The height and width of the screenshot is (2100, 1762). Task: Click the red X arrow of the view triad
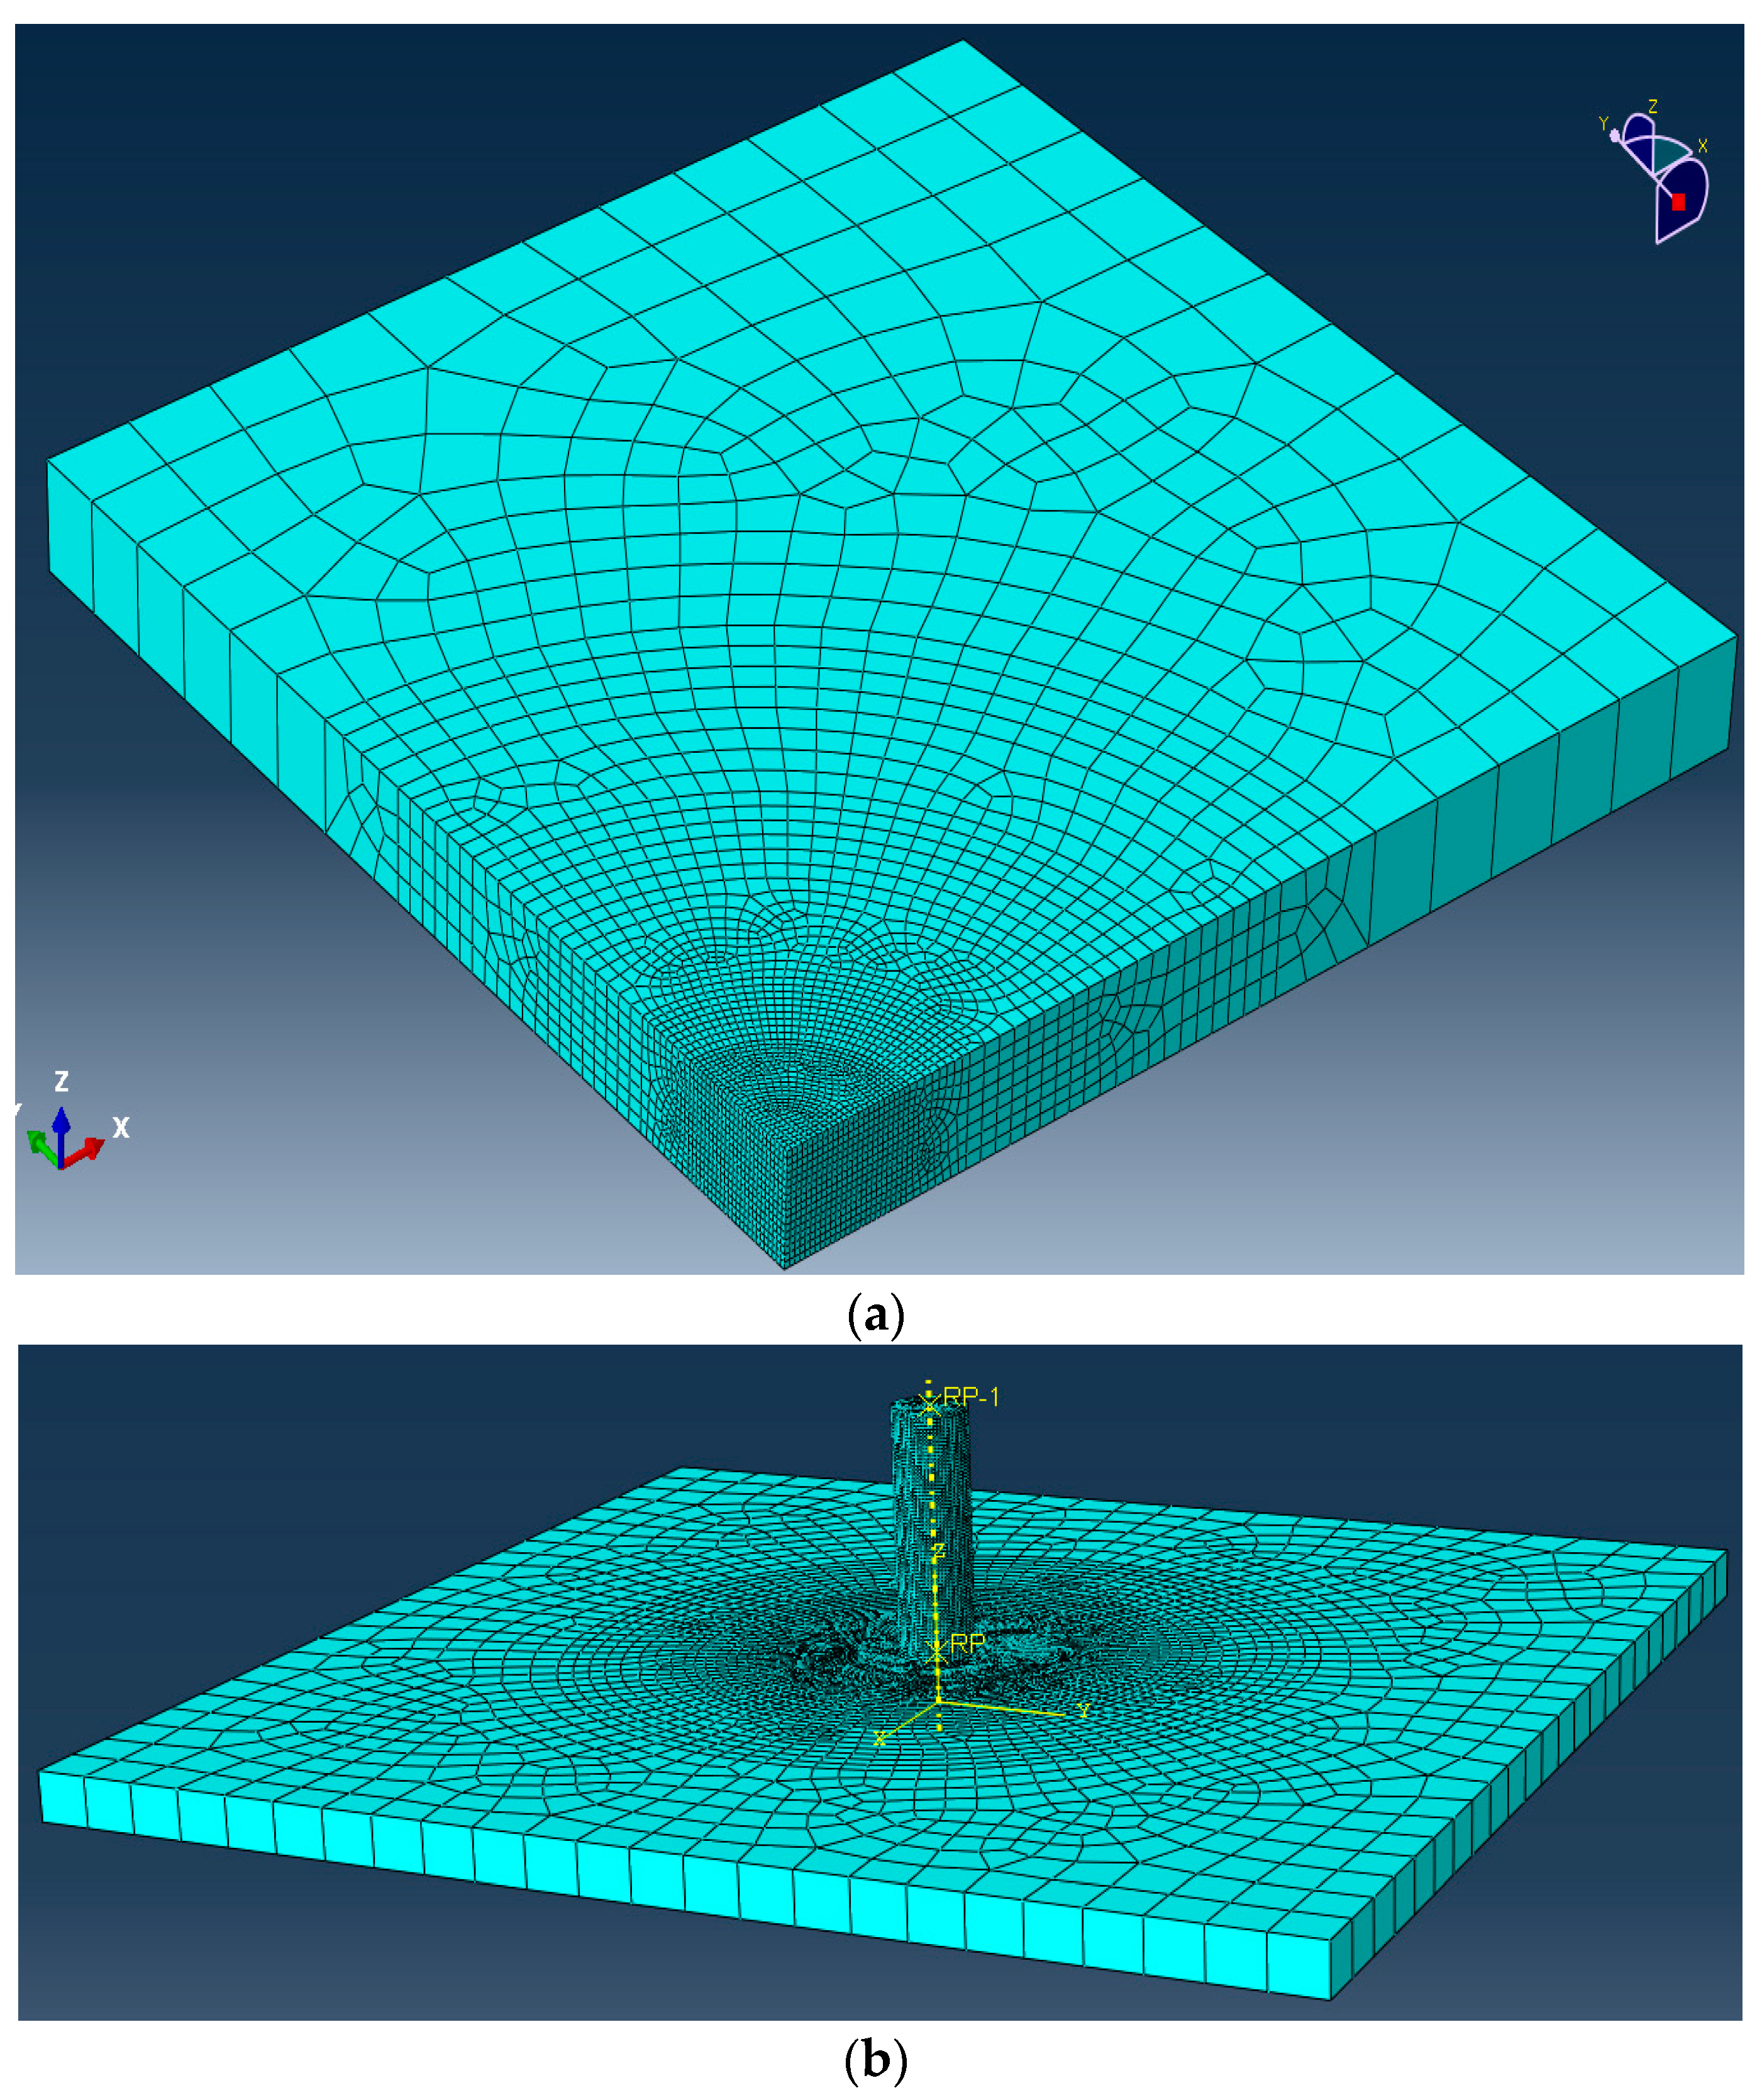(88, 1150)
